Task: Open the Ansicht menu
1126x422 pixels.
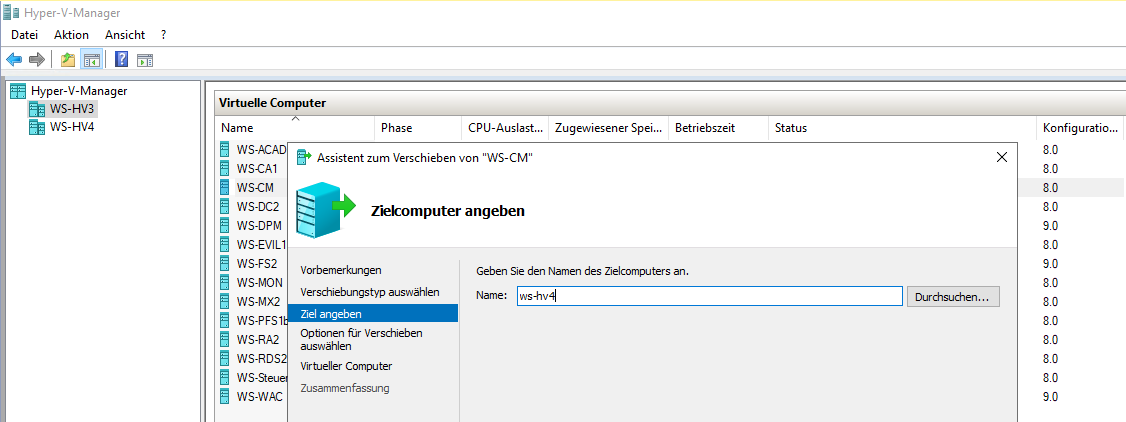Action: coord(125,34)
